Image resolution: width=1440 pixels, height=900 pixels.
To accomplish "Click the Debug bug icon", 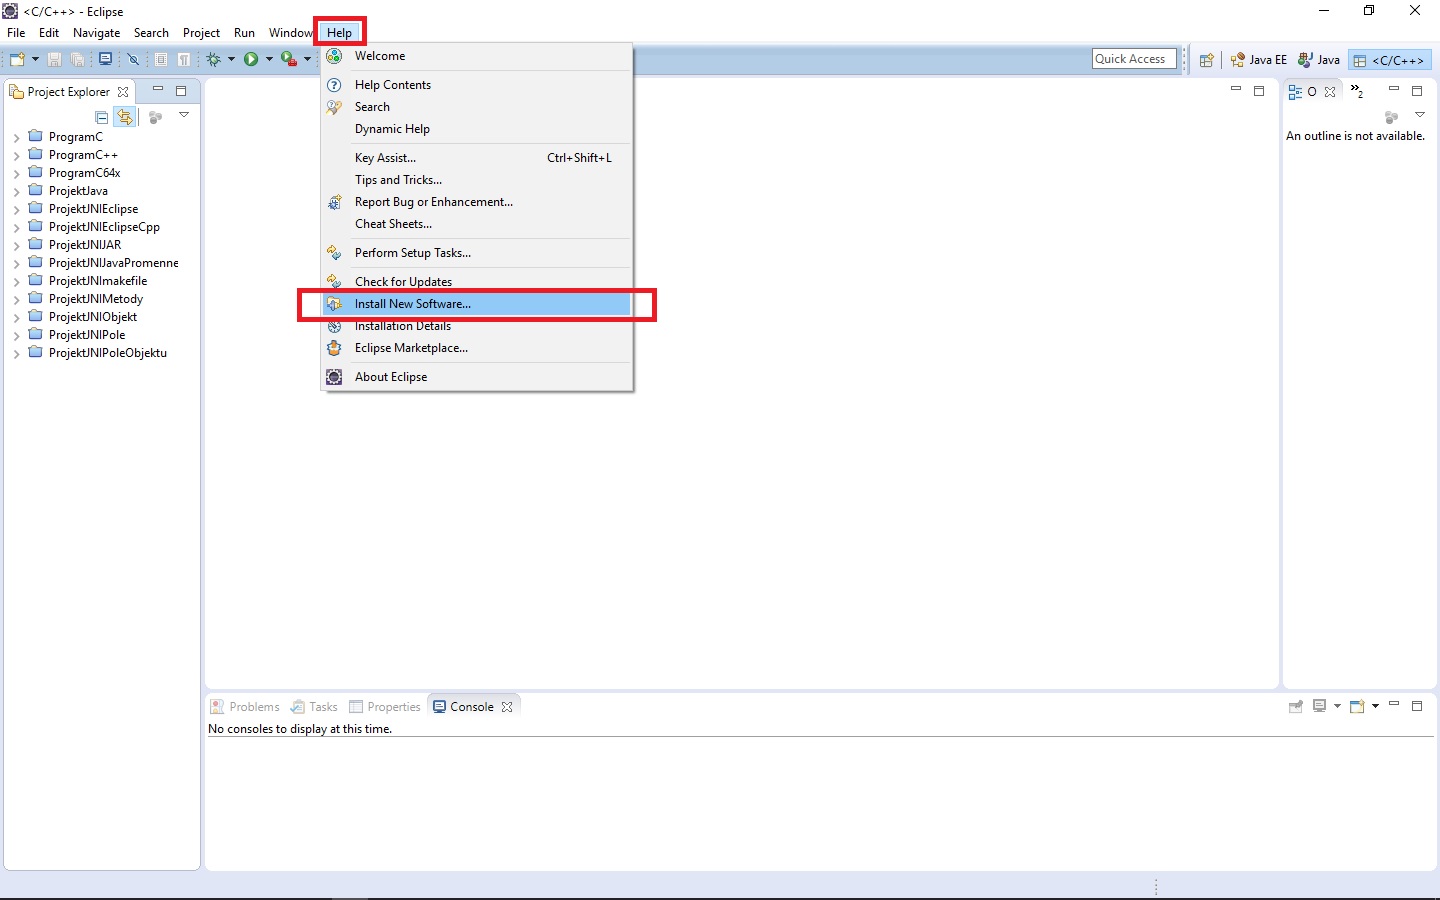I will (214, 60).
